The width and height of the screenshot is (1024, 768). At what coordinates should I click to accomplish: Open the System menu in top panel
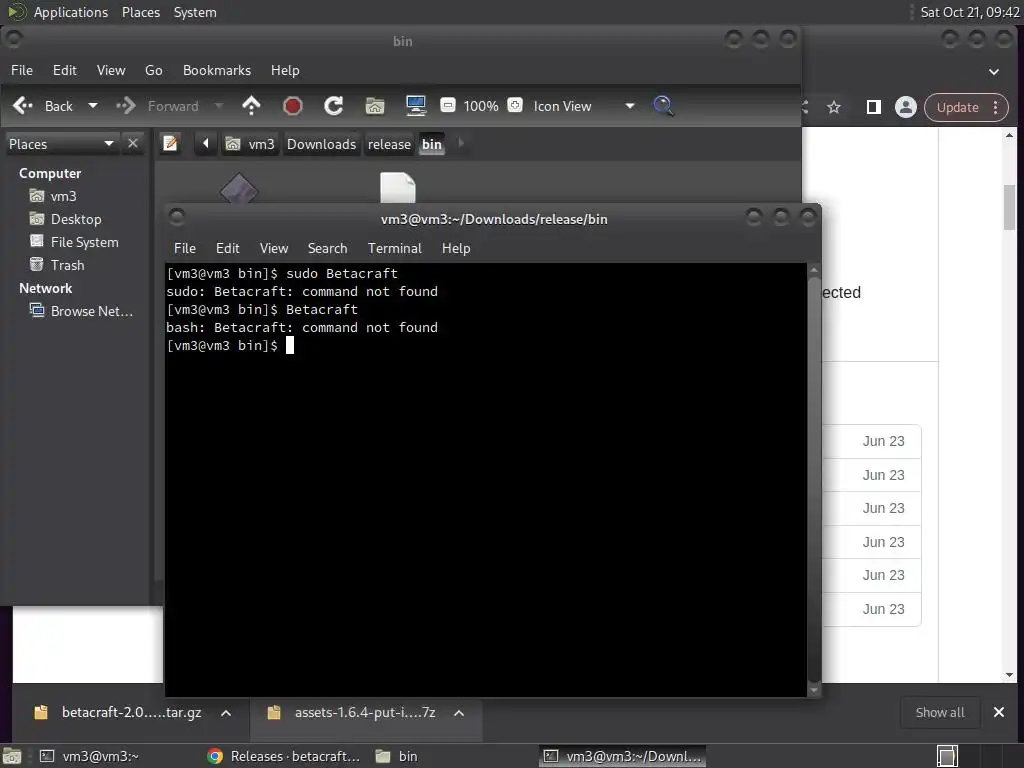195,12
